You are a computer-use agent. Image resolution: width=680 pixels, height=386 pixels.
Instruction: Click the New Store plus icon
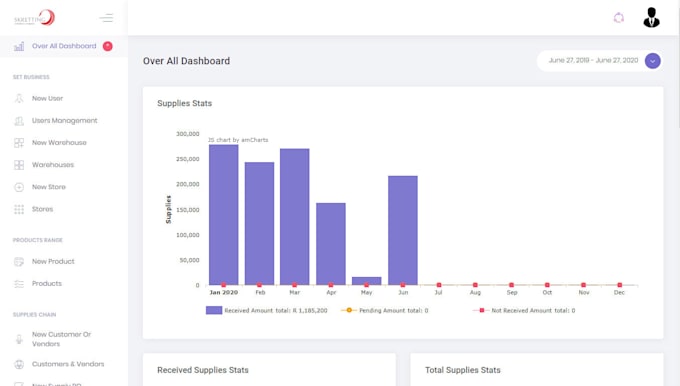point(19,187)
